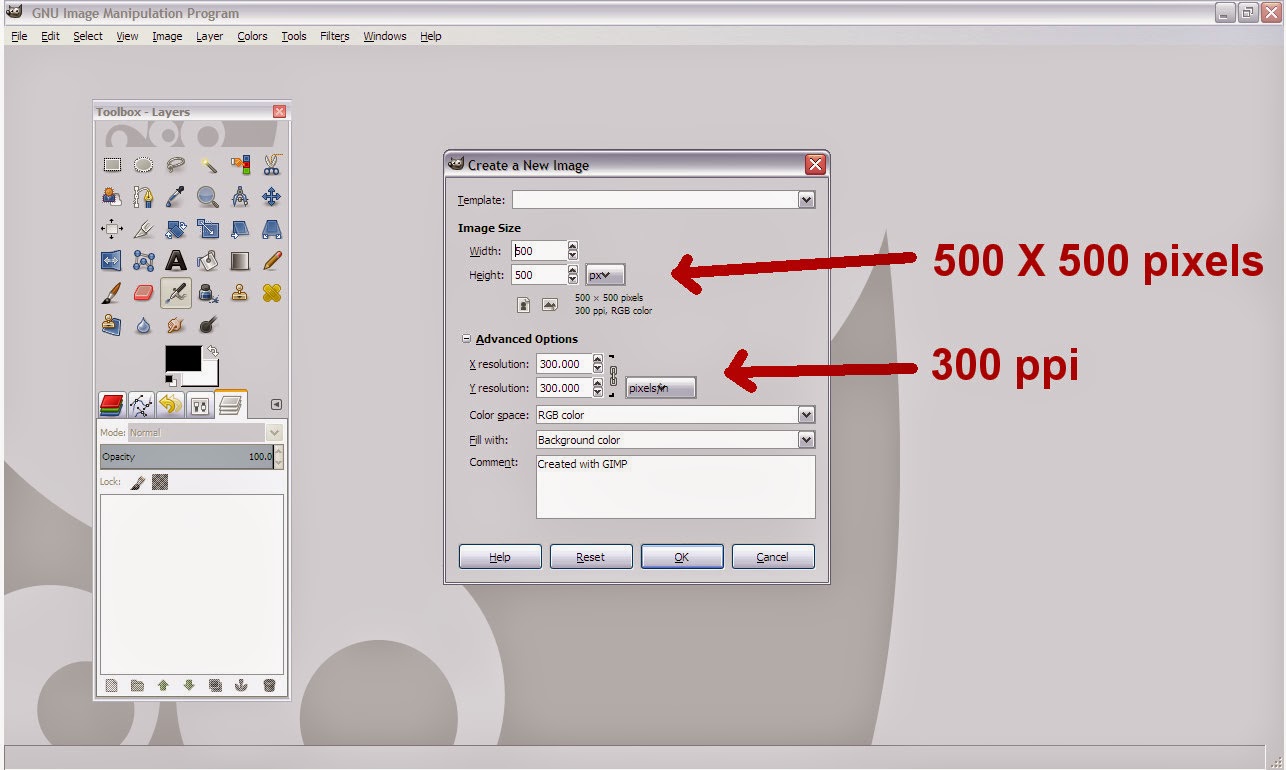The image size is (1286, 770).
Task: Adjust the layer Opacity slider
Action: [186, 457]
